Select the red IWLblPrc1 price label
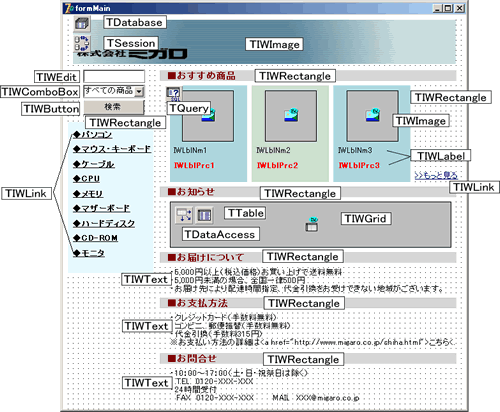500x412 pixels. coord(194,165)
